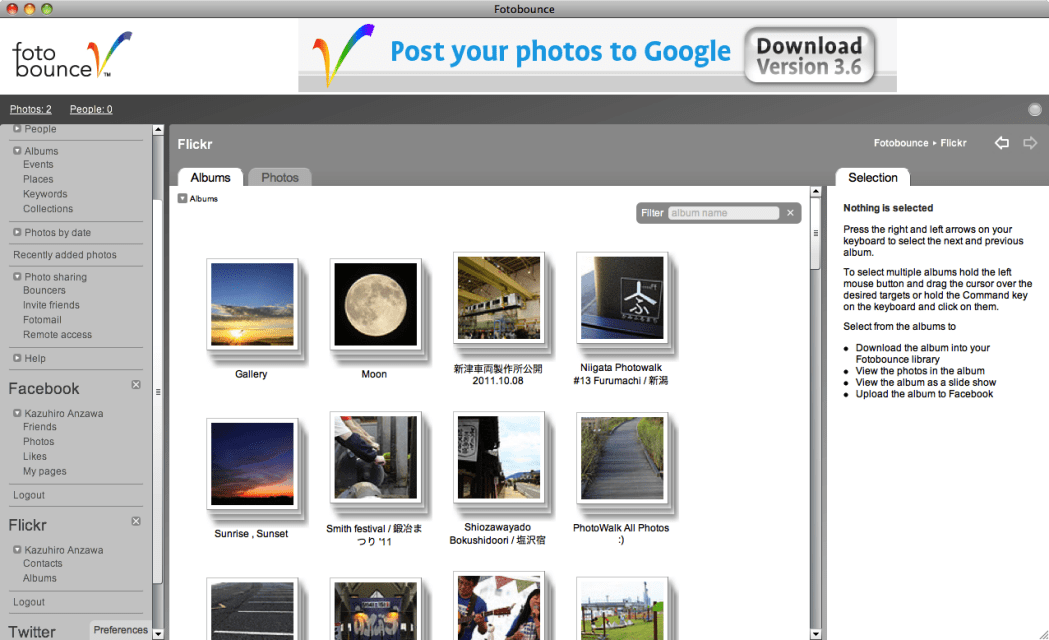Click the album grid scroll up arrow
This screenshot has width=1049, height=640.
(x=816, y=192)
